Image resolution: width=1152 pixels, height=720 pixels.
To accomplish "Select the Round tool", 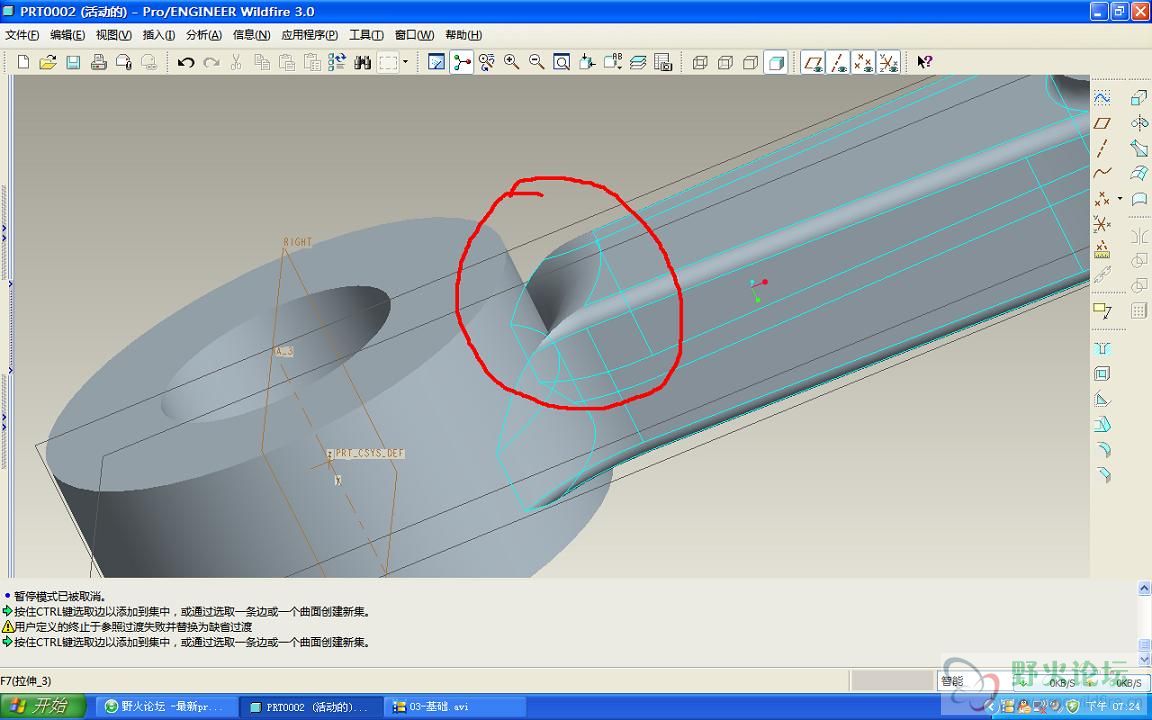I will 1102,450.
